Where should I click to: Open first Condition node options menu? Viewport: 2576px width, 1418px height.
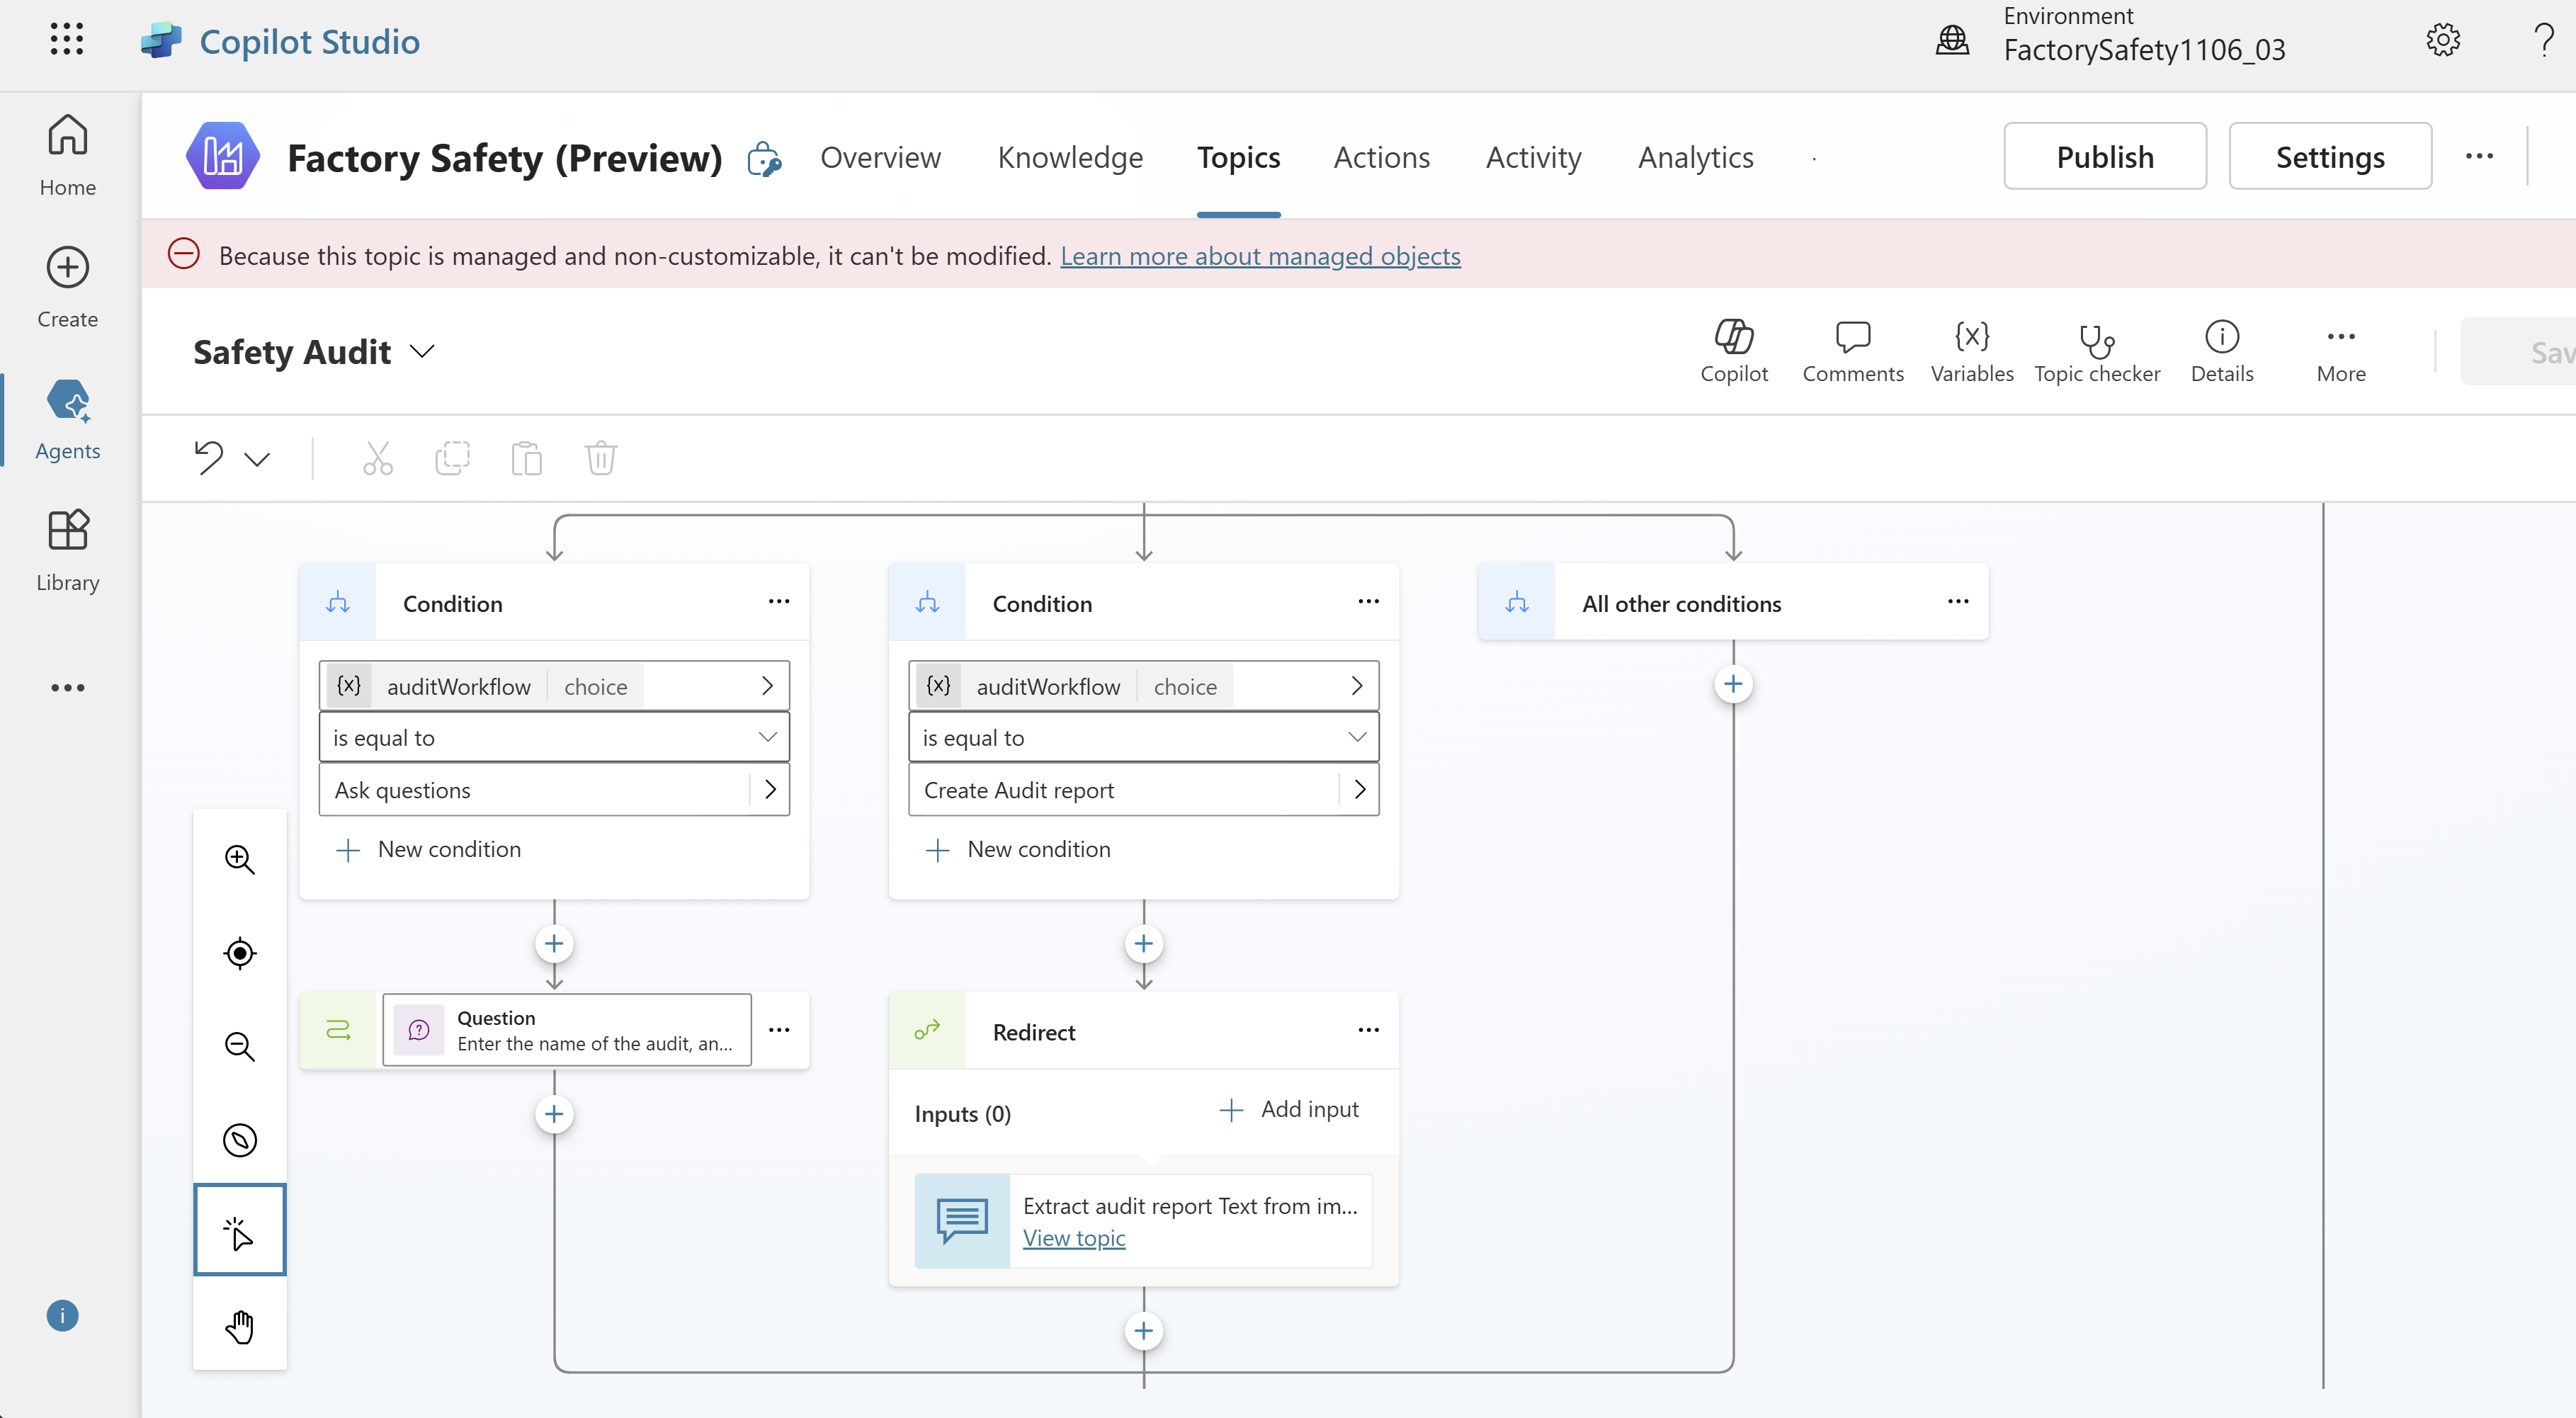(x=779, y=601)
